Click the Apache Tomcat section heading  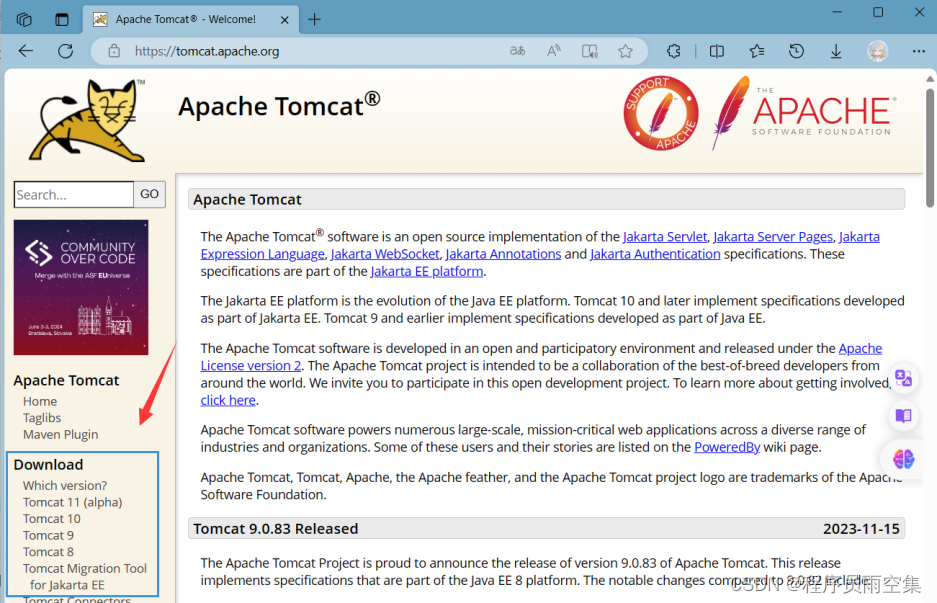point(247,200)
